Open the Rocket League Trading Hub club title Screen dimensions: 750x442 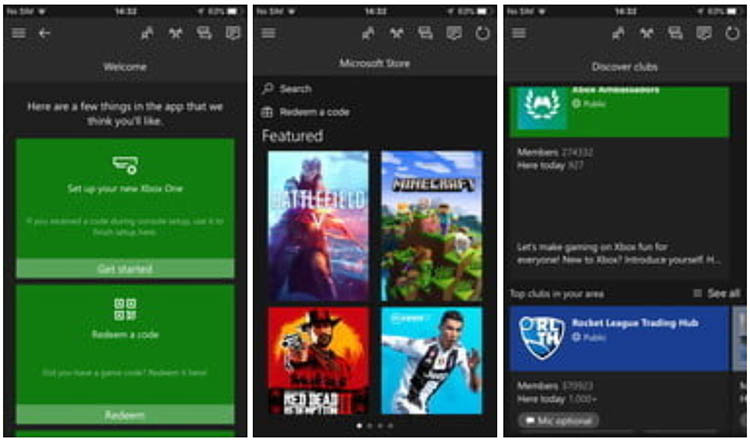point(635,323)
